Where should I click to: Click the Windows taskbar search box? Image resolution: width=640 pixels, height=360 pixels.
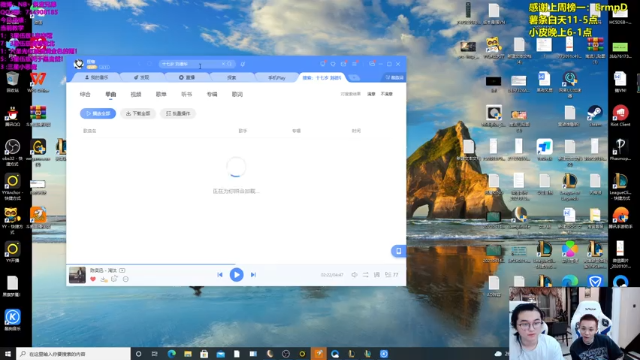point(73,354)
